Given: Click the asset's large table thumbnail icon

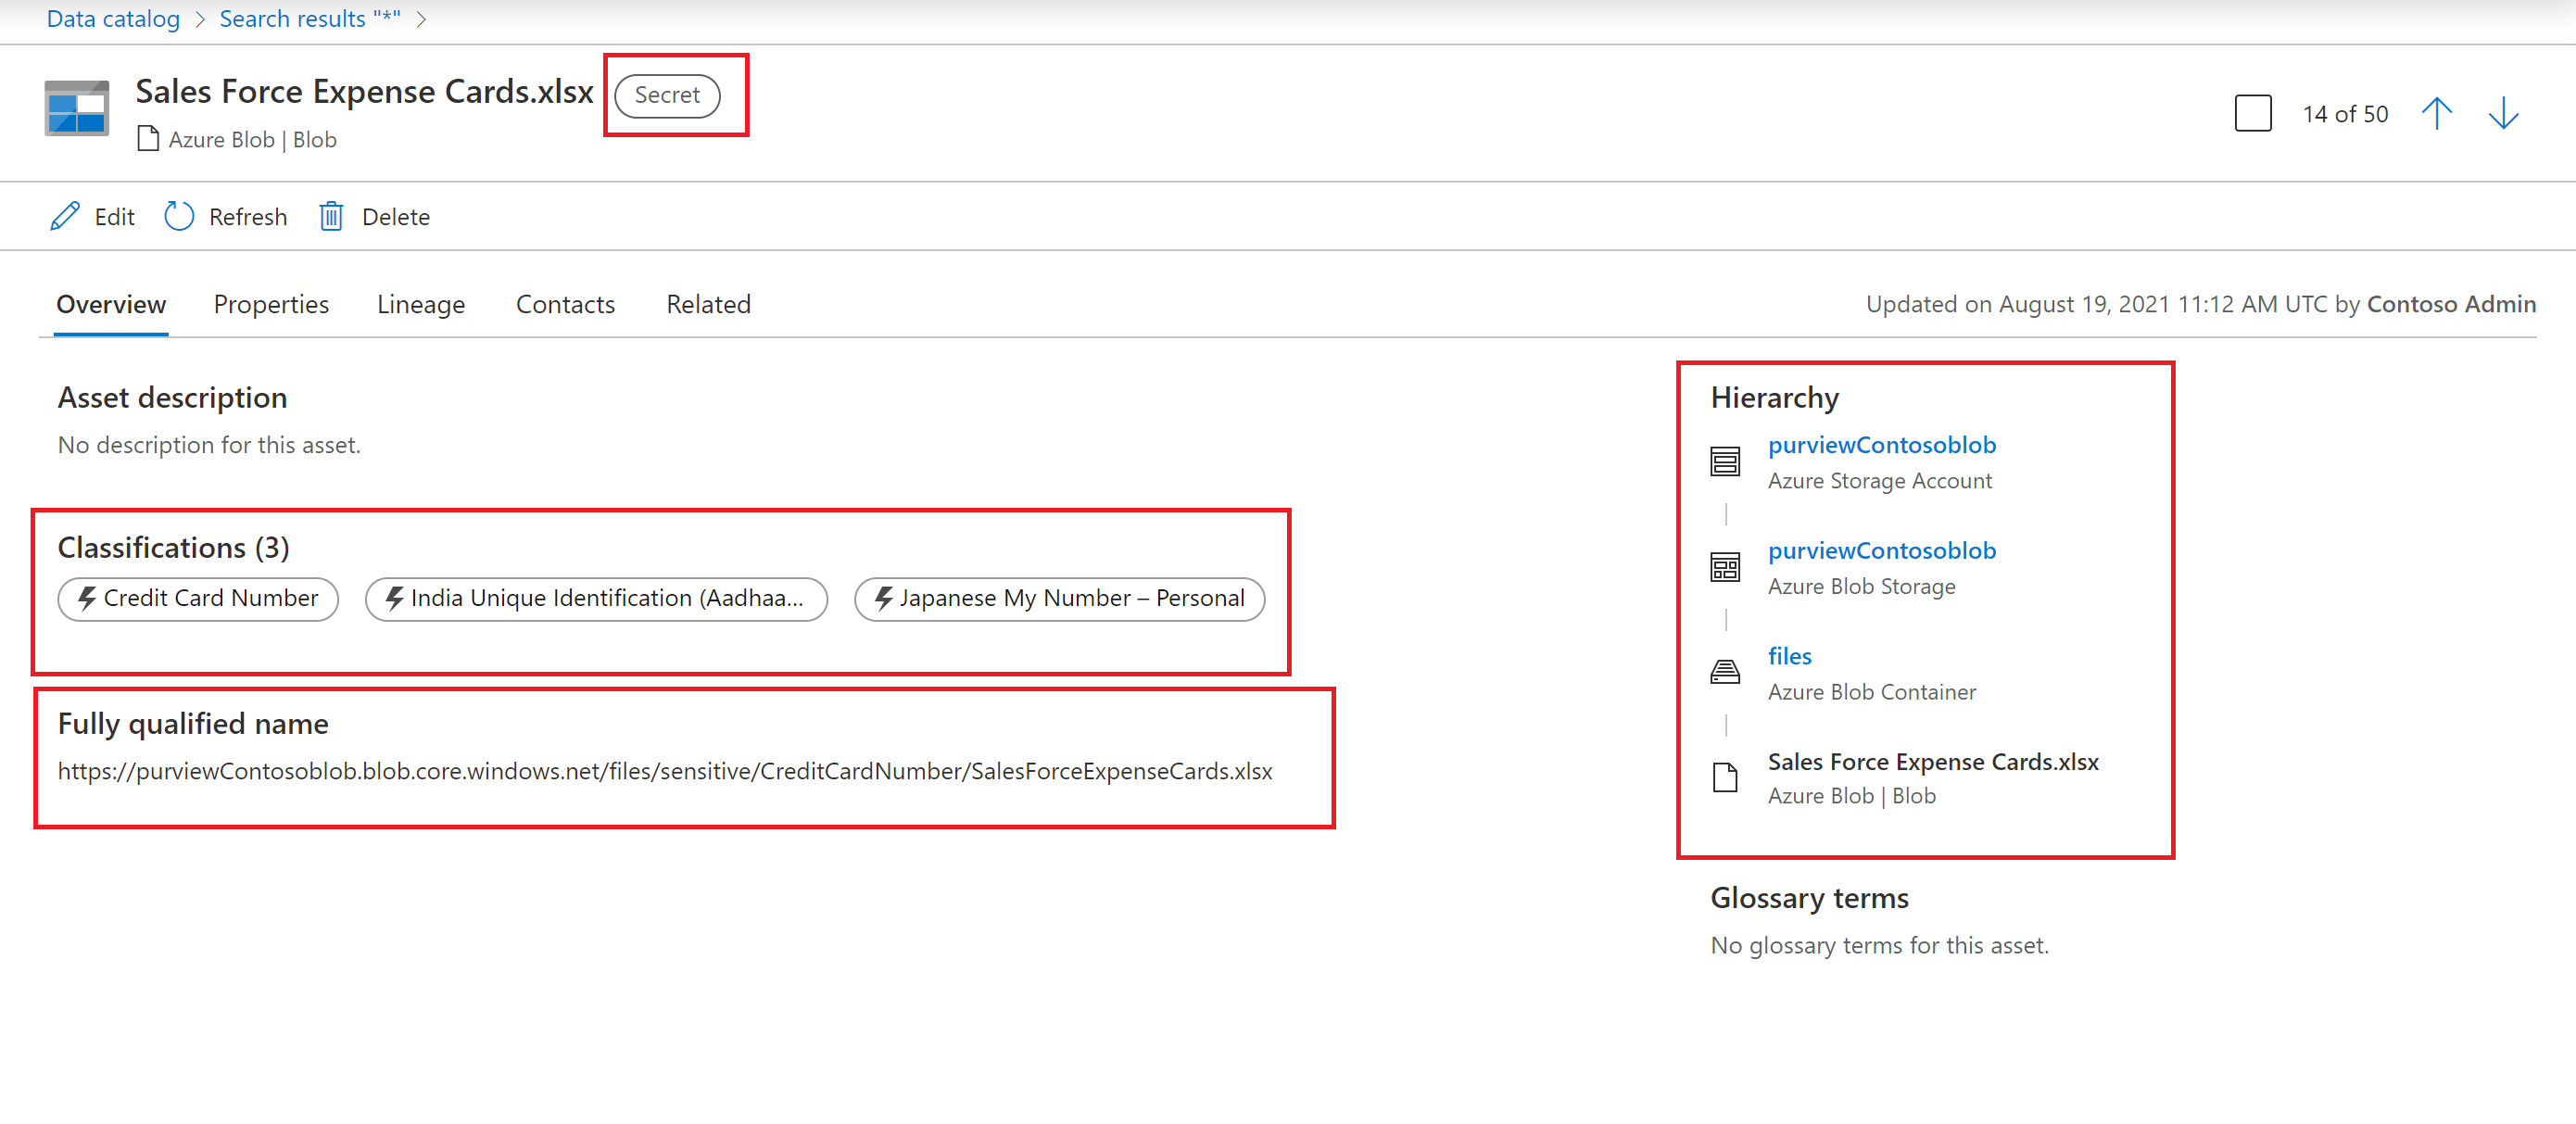Looking at the screenshot, I should [77, 108].
